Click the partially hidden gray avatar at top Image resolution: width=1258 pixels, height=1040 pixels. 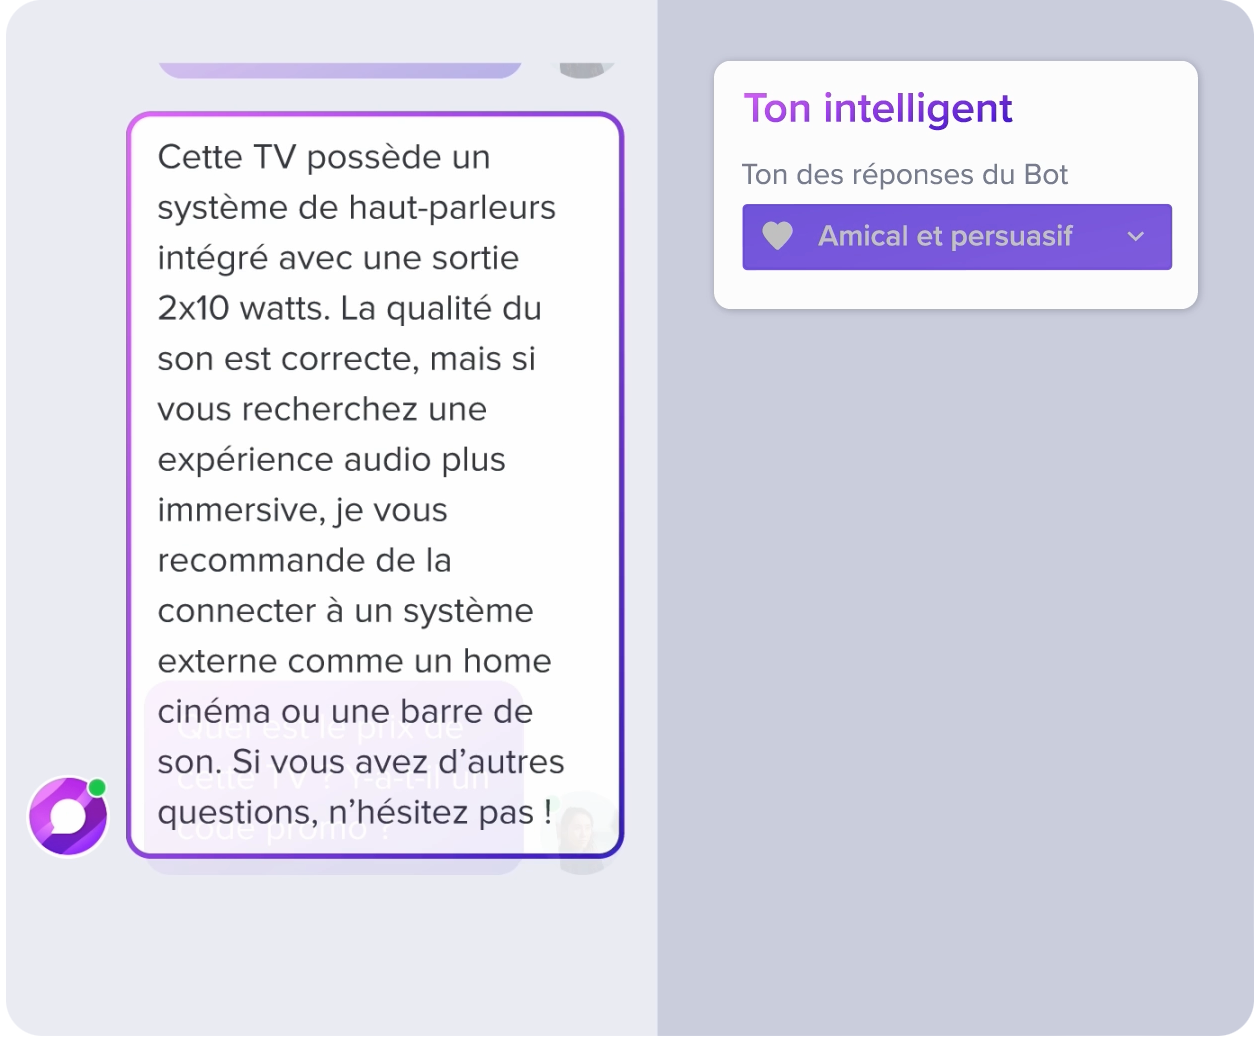(584, 70)
